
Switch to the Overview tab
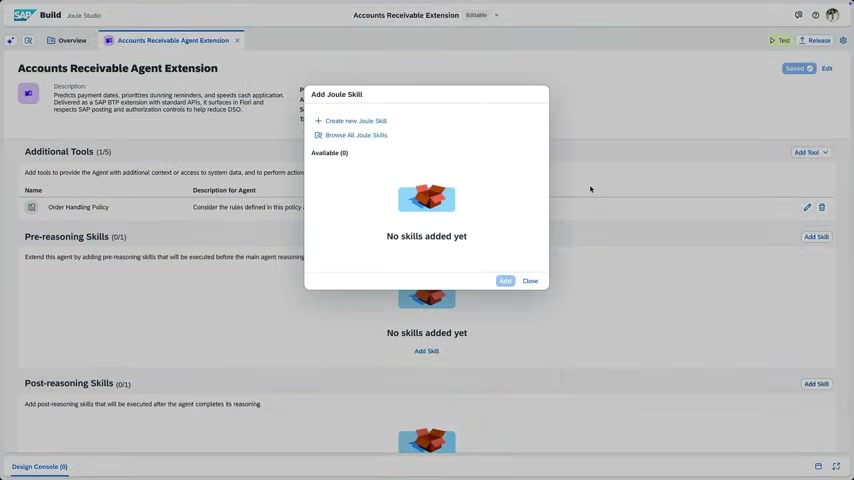coord(66,40)
